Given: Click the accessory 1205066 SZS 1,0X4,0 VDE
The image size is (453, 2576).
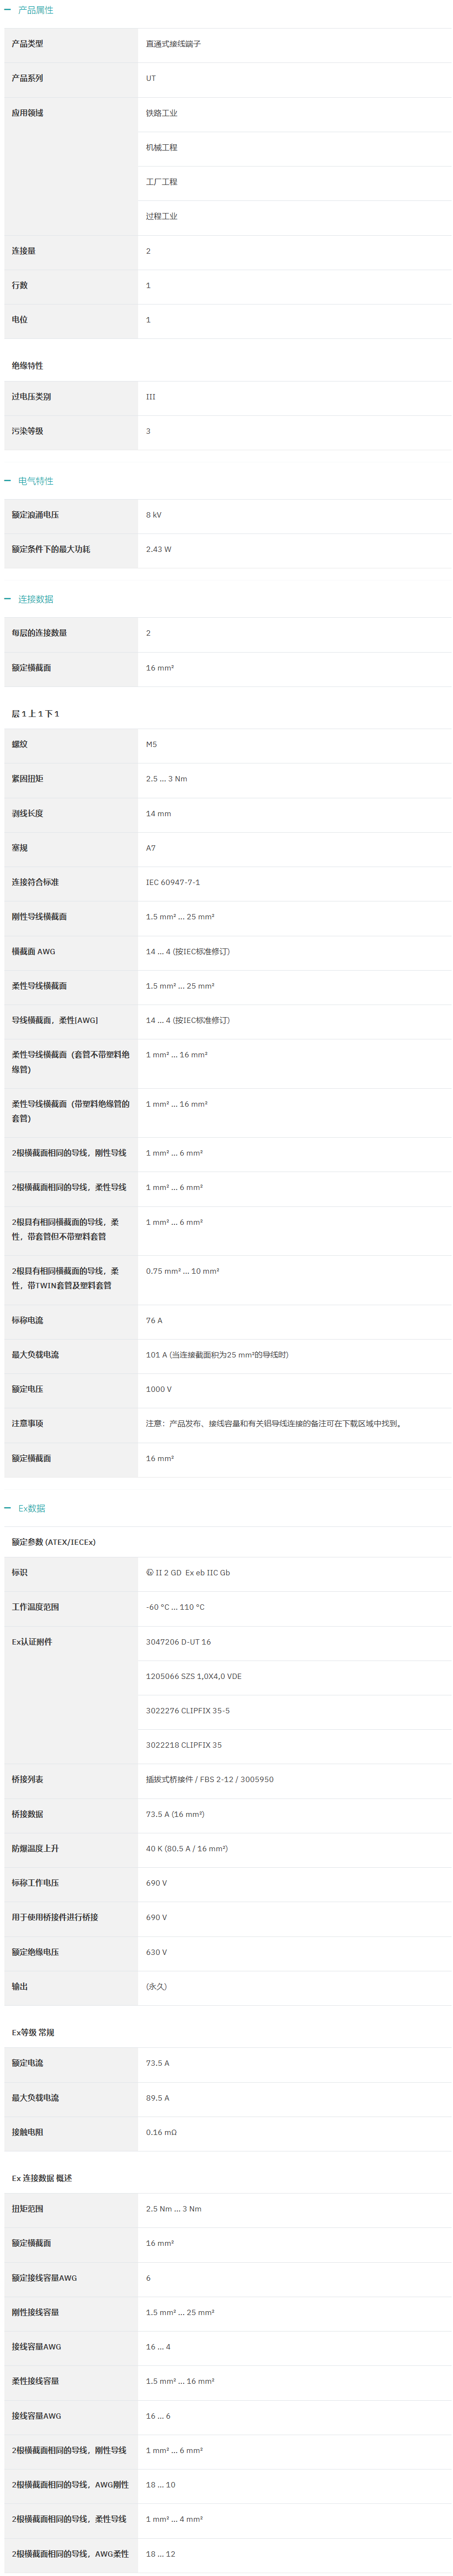Looking at the screenshot, I should pyautogui.click(x=194, y=1676).
